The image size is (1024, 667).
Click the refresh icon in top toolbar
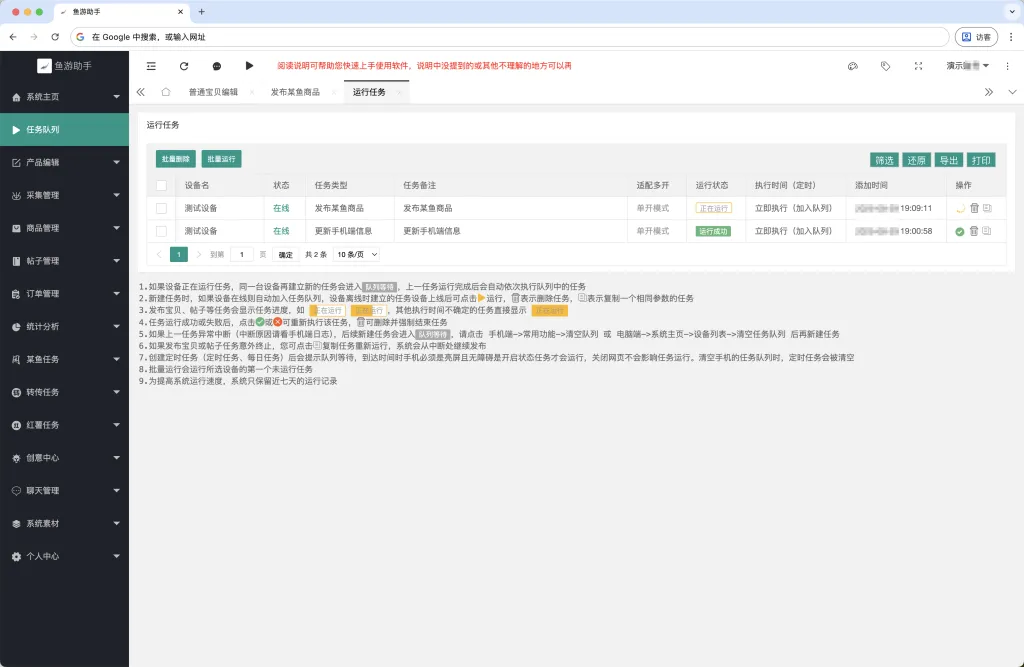click(184, 66)
